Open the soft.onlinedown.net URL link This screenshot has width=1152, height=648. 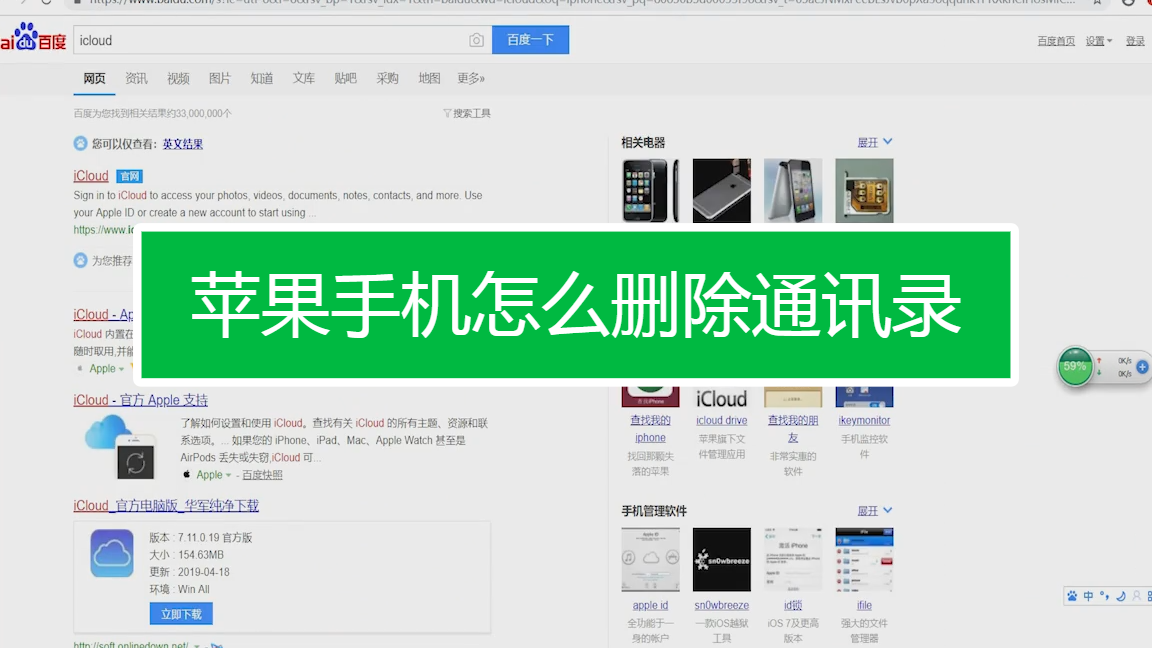click(131, 644)
